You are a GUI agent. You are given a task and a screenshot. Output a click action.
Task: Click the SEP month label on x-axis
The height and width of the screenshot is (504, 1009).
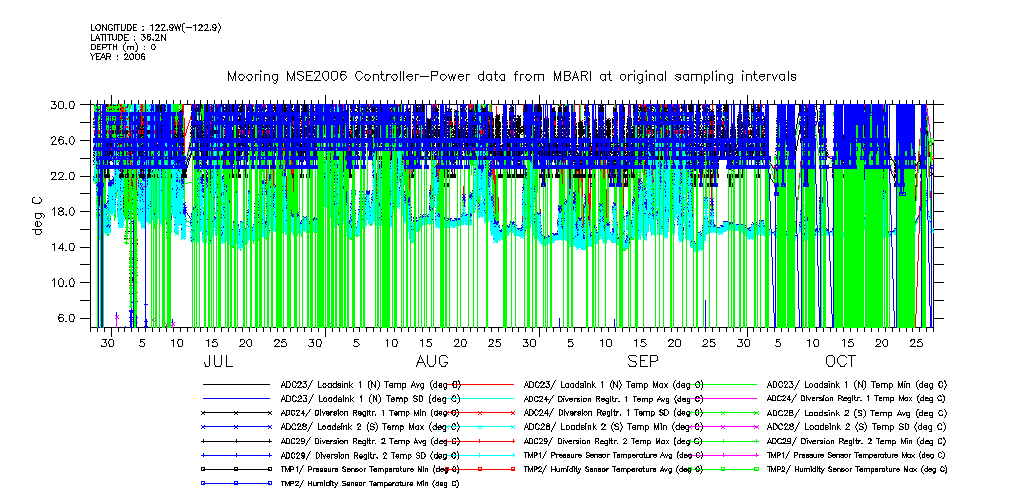click(x=642, y=361)
